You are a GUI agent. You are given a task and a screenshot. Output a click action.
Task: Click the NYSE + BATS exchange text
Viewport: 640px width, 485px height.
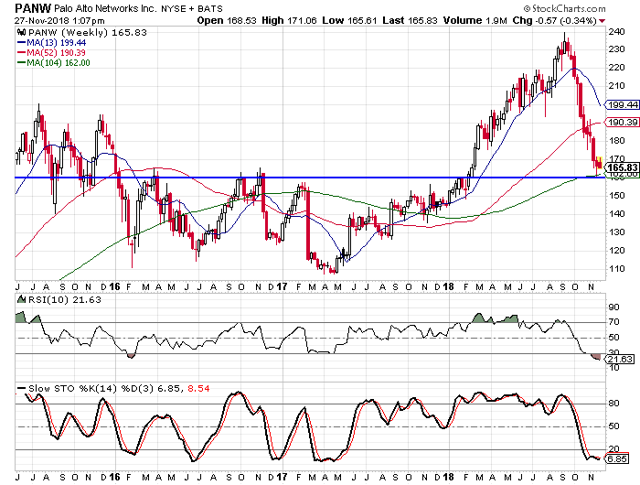[x=192, y=9]
